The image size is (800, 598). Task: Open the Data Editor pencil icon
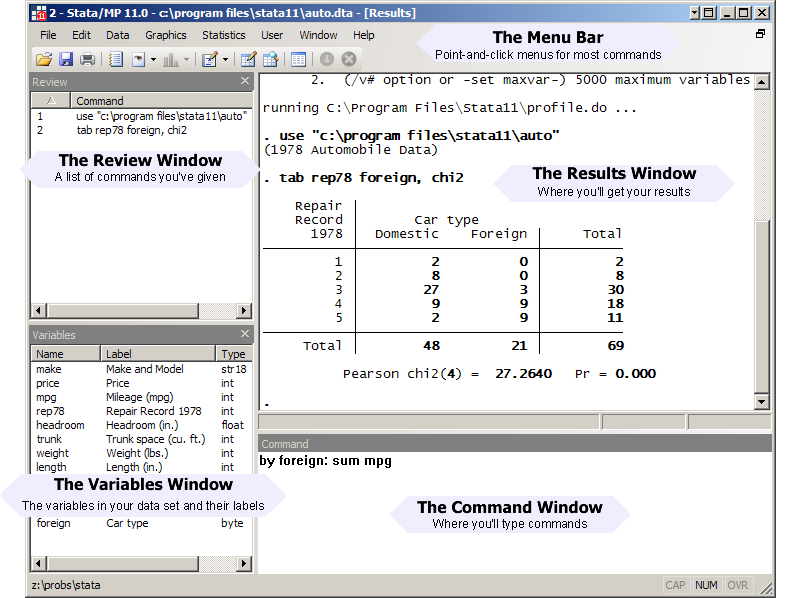tap(248, 60)
